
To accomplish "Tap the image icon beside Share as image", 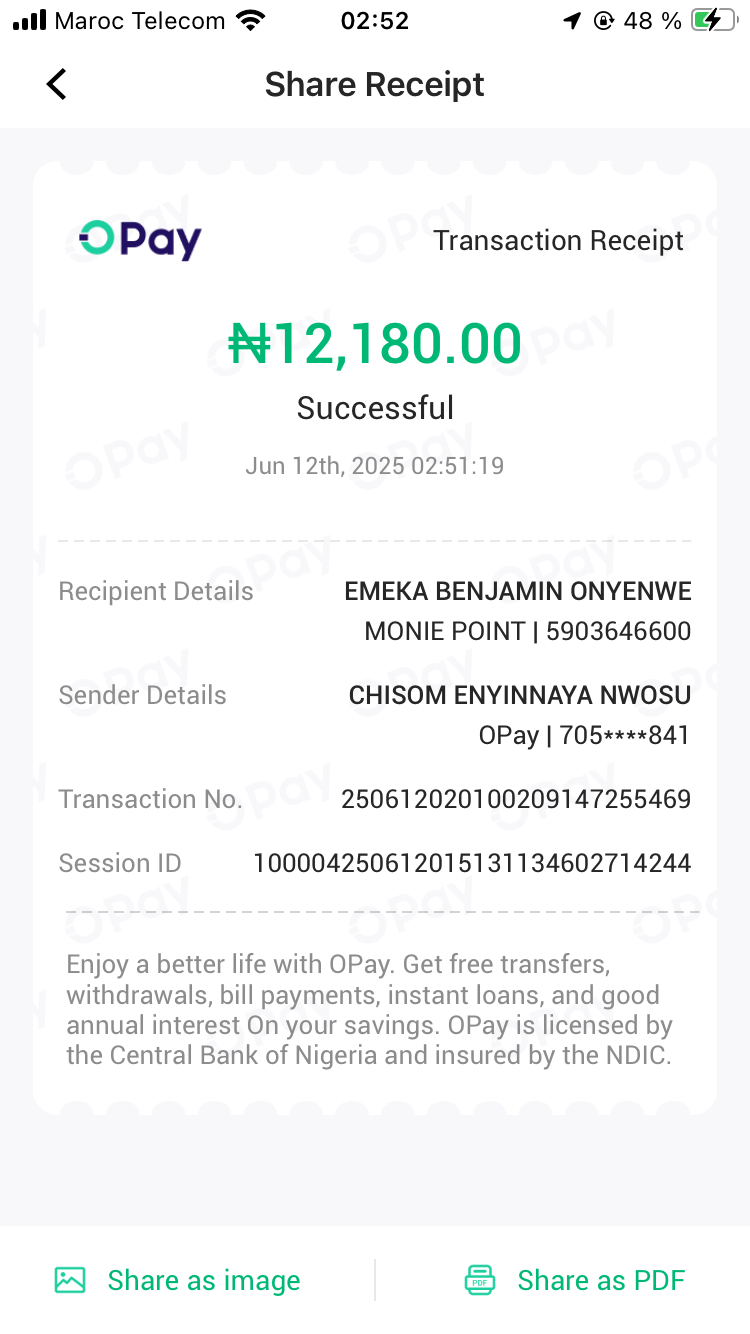I will tap(70, 1280).
